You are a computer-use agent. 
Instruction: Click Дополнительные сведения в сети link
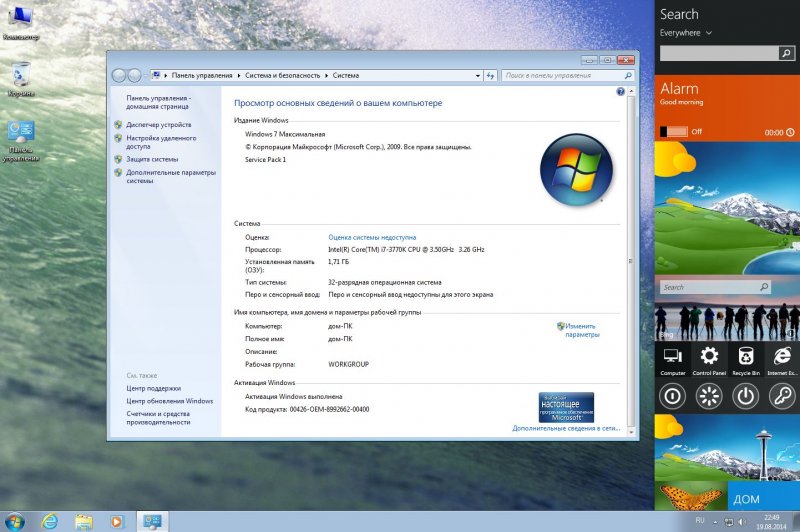(x=566, y=428)
